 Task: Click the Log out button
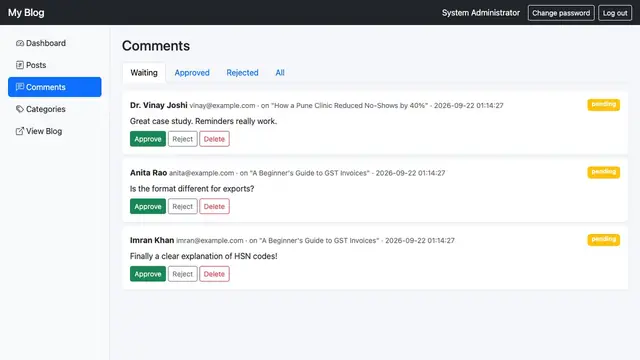pyautogui.click(x=615, y=13)
